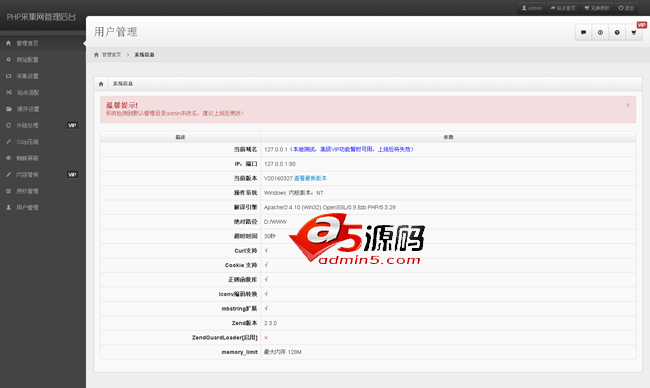
Task: Open 授权管理 in the sidebar
Action: [x=43, y=191]
